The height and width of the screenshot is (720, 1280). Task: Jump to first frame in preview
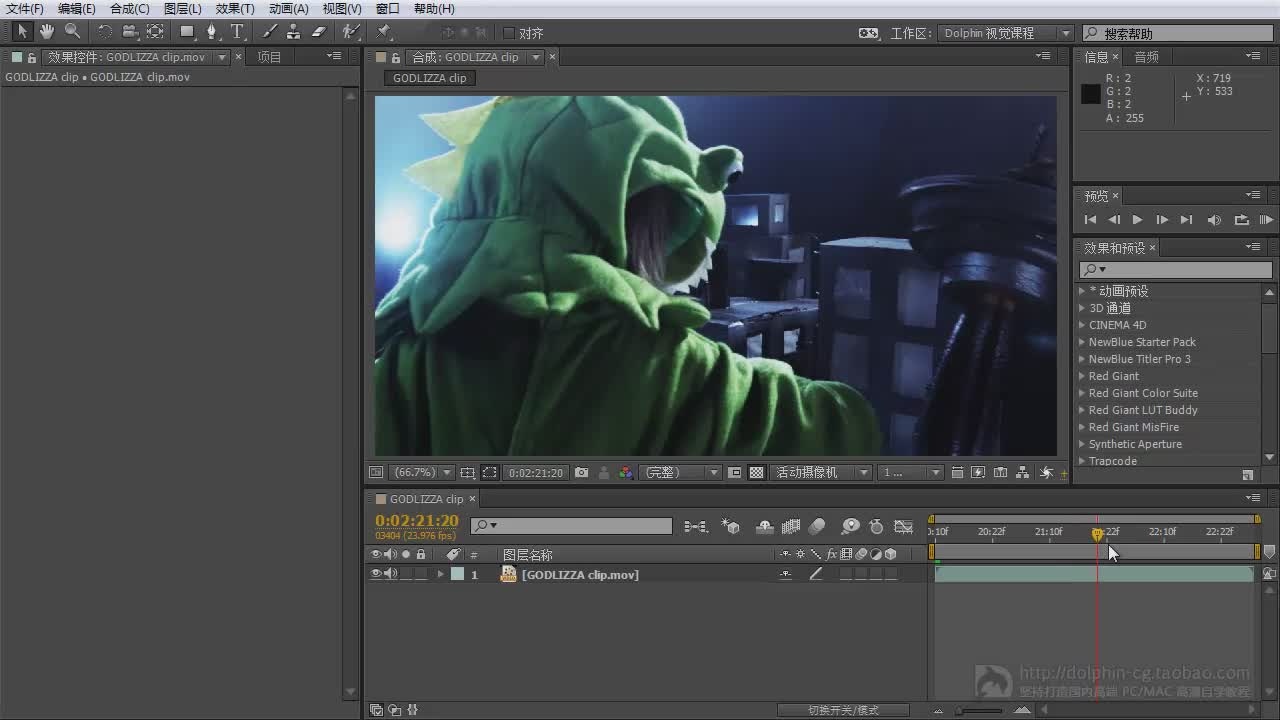pyautogui.click(x=1090, y=220)
